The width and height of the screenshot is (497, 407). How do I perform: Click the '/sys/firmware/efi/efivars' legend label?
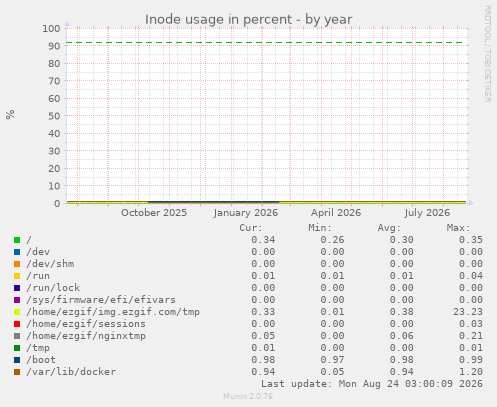coord(101,300)
